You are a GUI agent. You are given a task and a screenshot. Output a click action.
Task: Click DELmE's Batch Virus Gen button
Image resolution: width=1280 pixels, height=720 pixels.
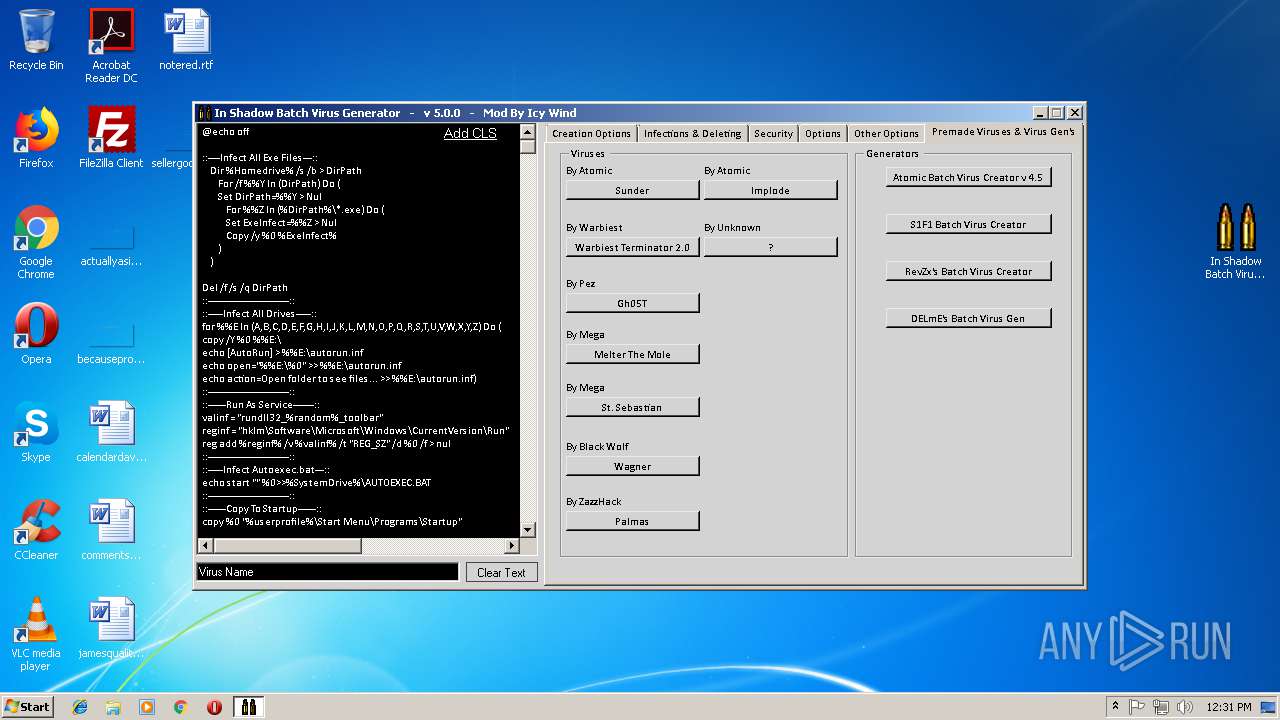[x=968, y=318]
